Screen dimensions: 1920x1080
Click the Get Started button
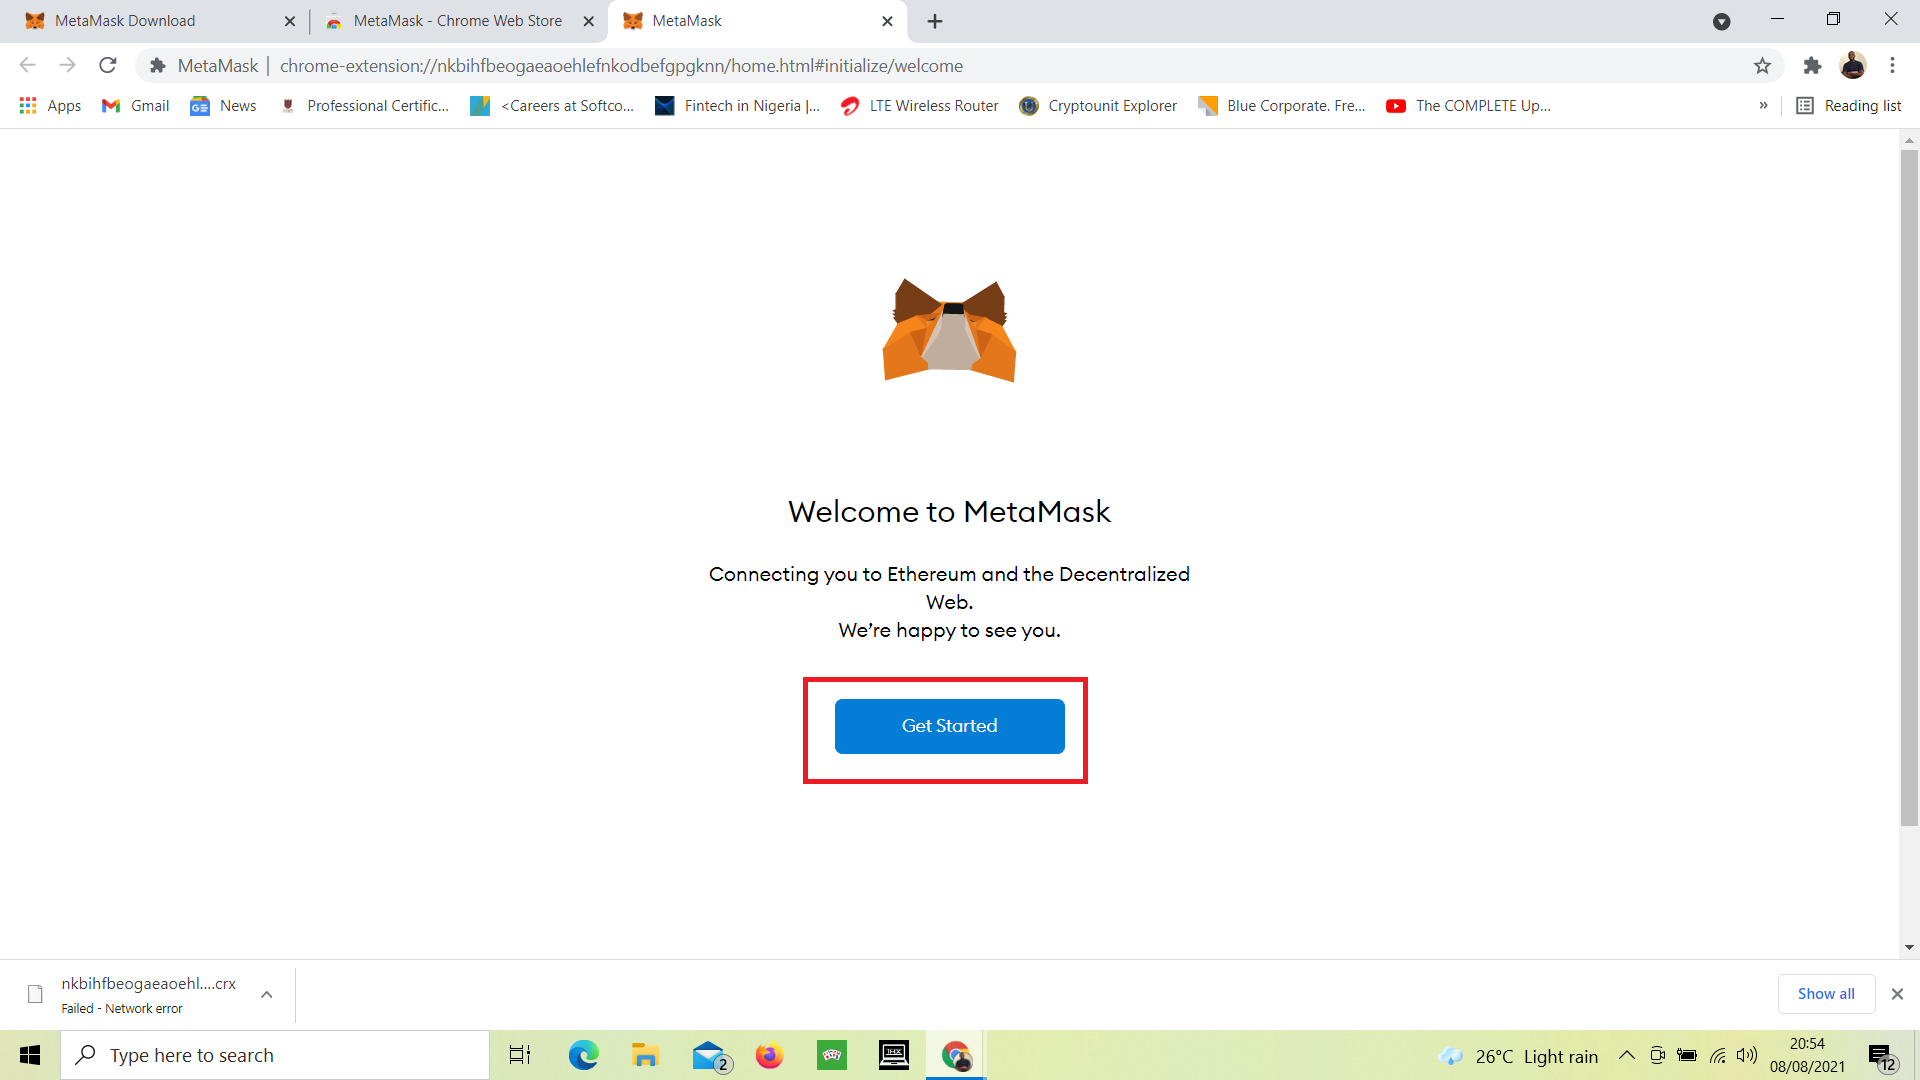coord(948,725)
